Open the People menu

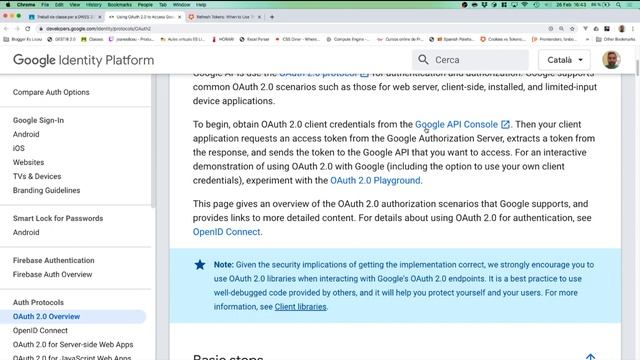coord(145,5)
